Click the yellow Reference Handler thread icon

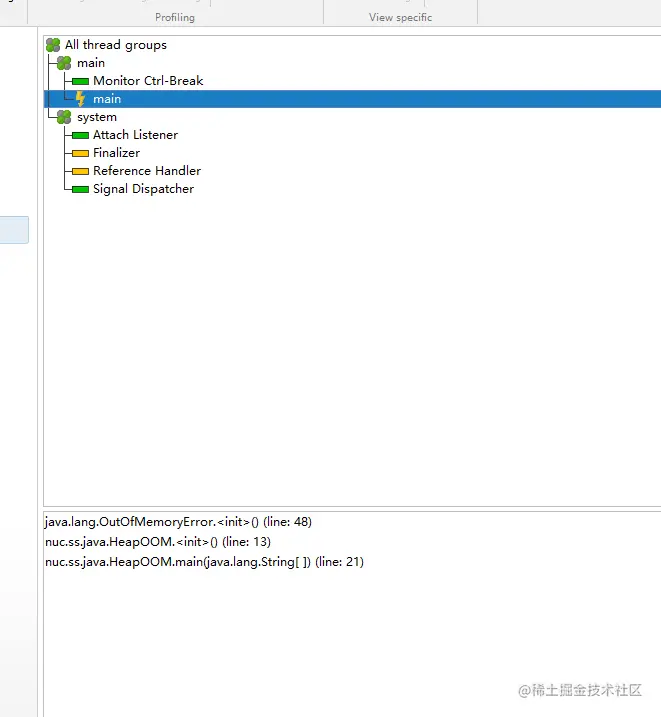point(80,171)
